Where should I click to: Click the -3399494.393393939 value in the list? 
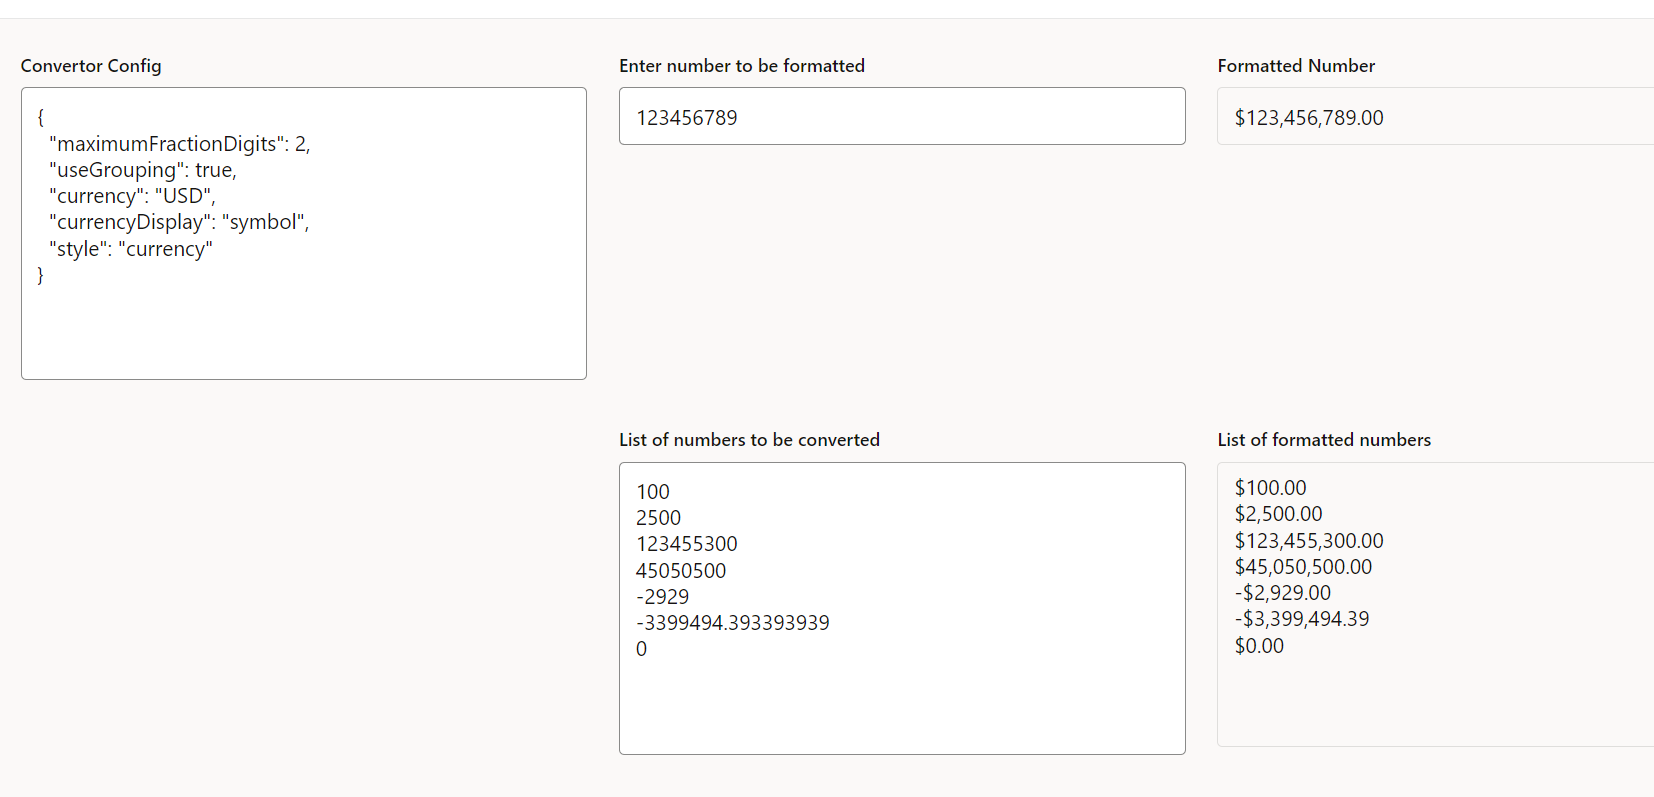tap(732, 622)
